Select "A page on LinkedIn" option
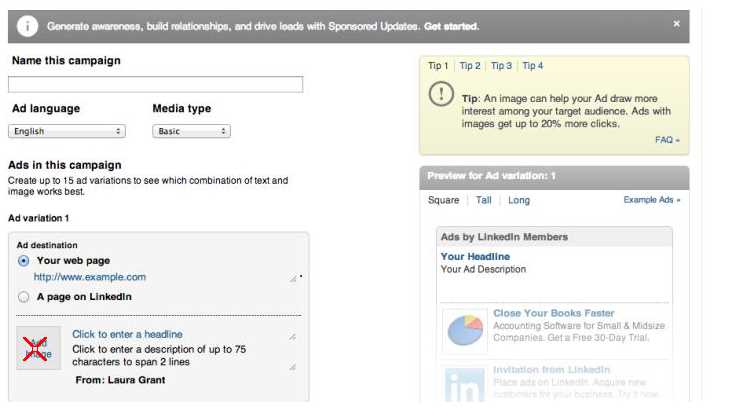 click(24, 297)
